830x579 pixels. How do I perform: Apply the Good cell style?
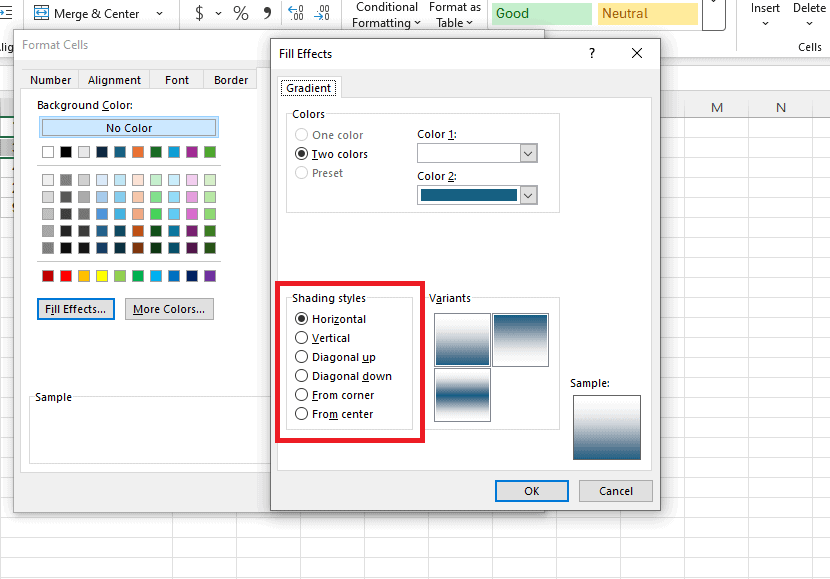coord(542,14)
